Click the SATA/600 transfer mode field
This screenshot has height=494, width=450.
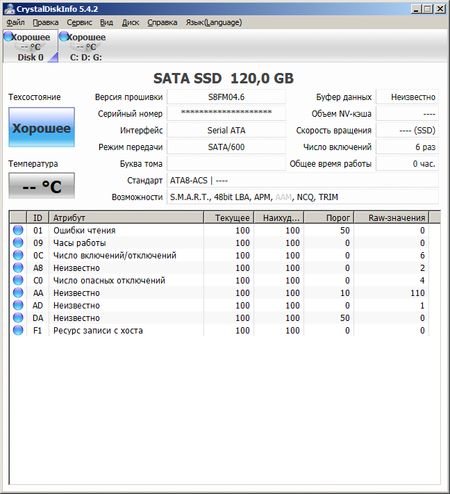pyautogui.click(x=226, y=147)
